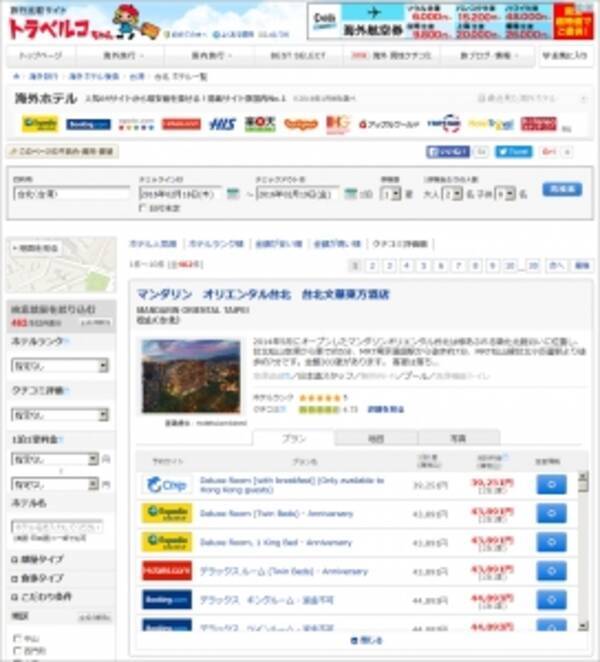
Task: Click the blue search button
Action: click(x=562, y=189)
